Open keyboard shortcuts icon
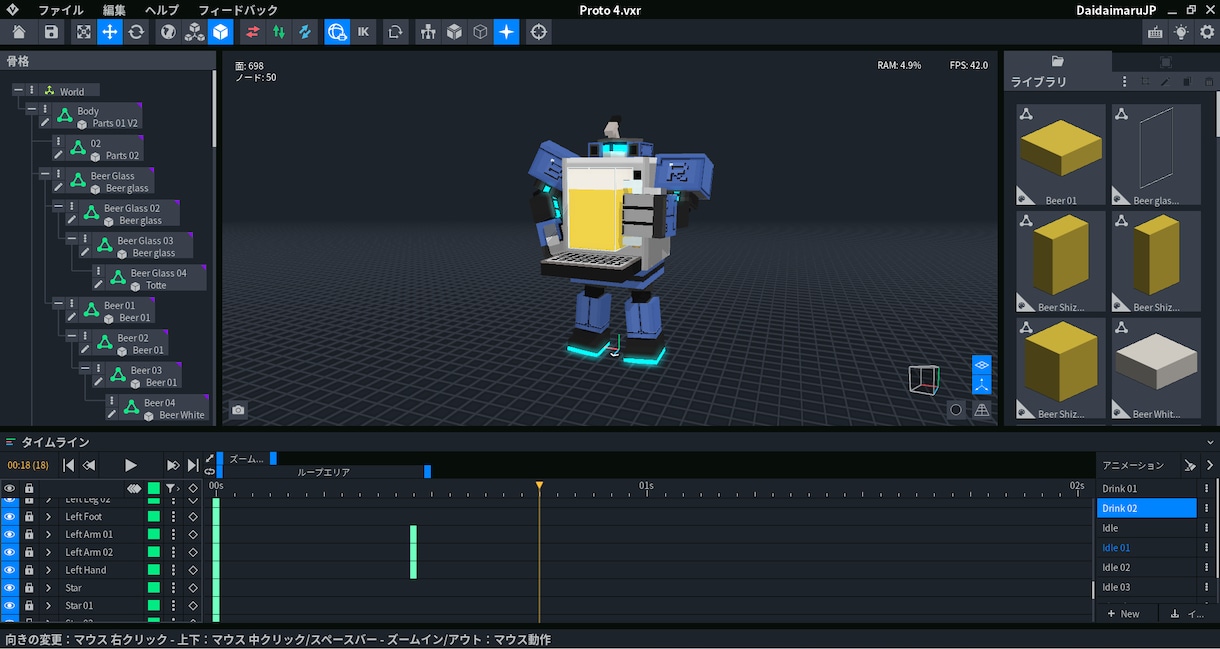 (x=1155, y=32)
